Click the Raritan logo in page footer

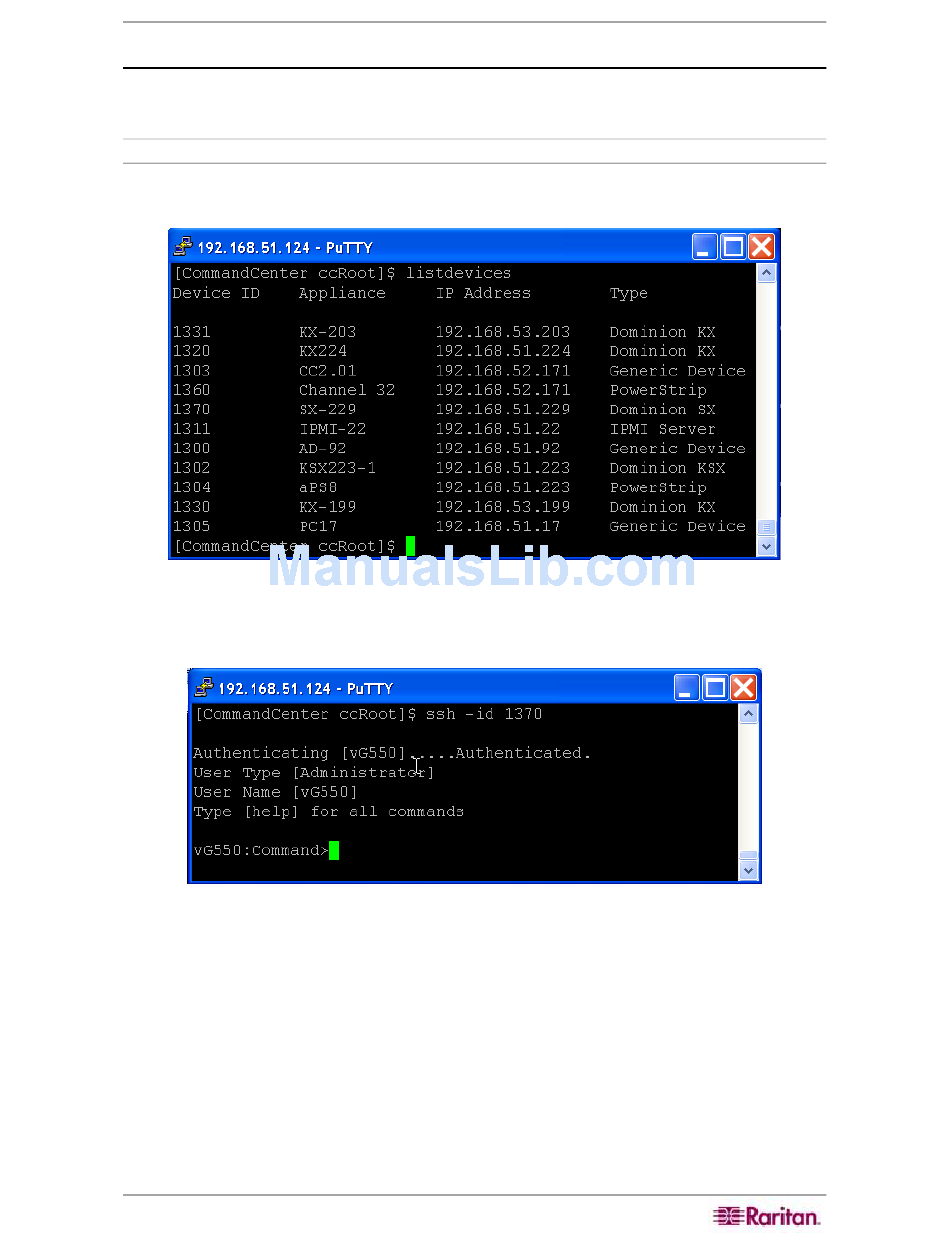[x=766, y=1216]
